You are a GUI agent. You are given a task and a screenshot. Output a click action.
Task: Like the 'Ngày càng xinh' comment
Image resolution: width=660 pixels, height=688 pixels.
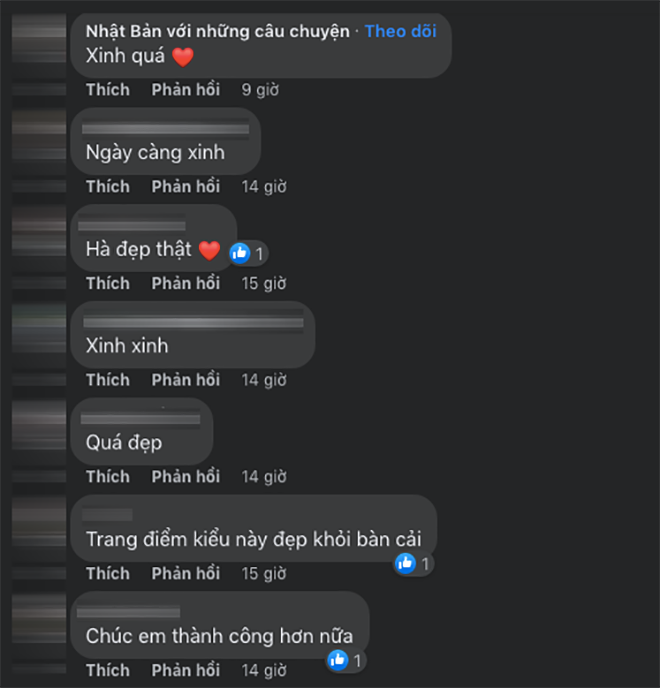click(108, 186)
